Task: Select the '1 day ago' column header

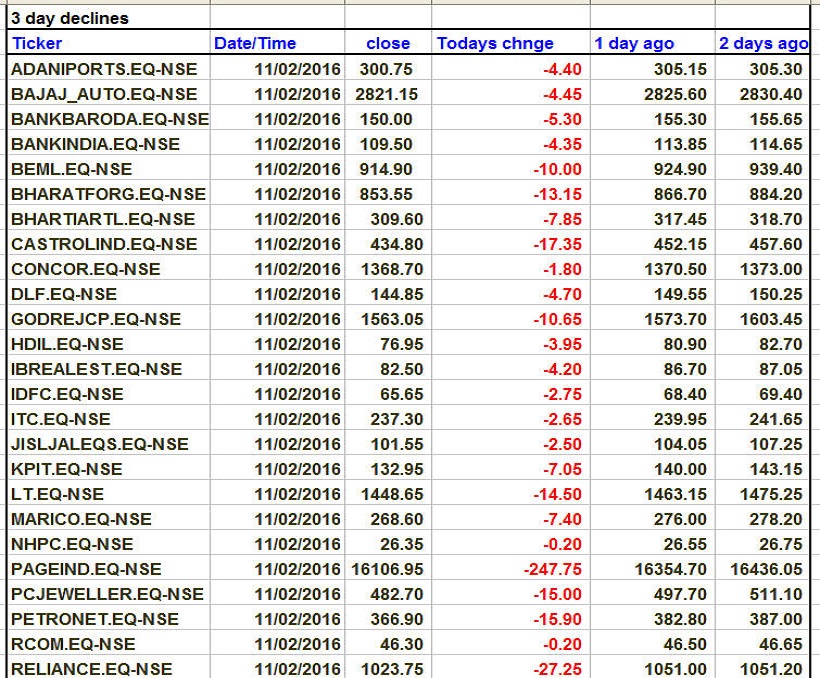Action: [634, 44]
